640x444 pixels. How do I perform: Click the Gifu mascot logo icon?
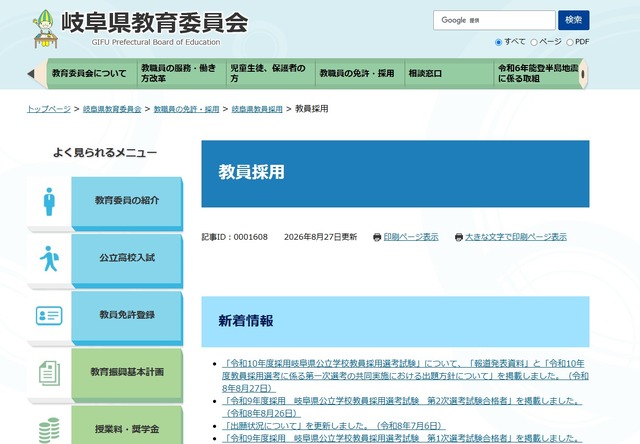[45, 29]
